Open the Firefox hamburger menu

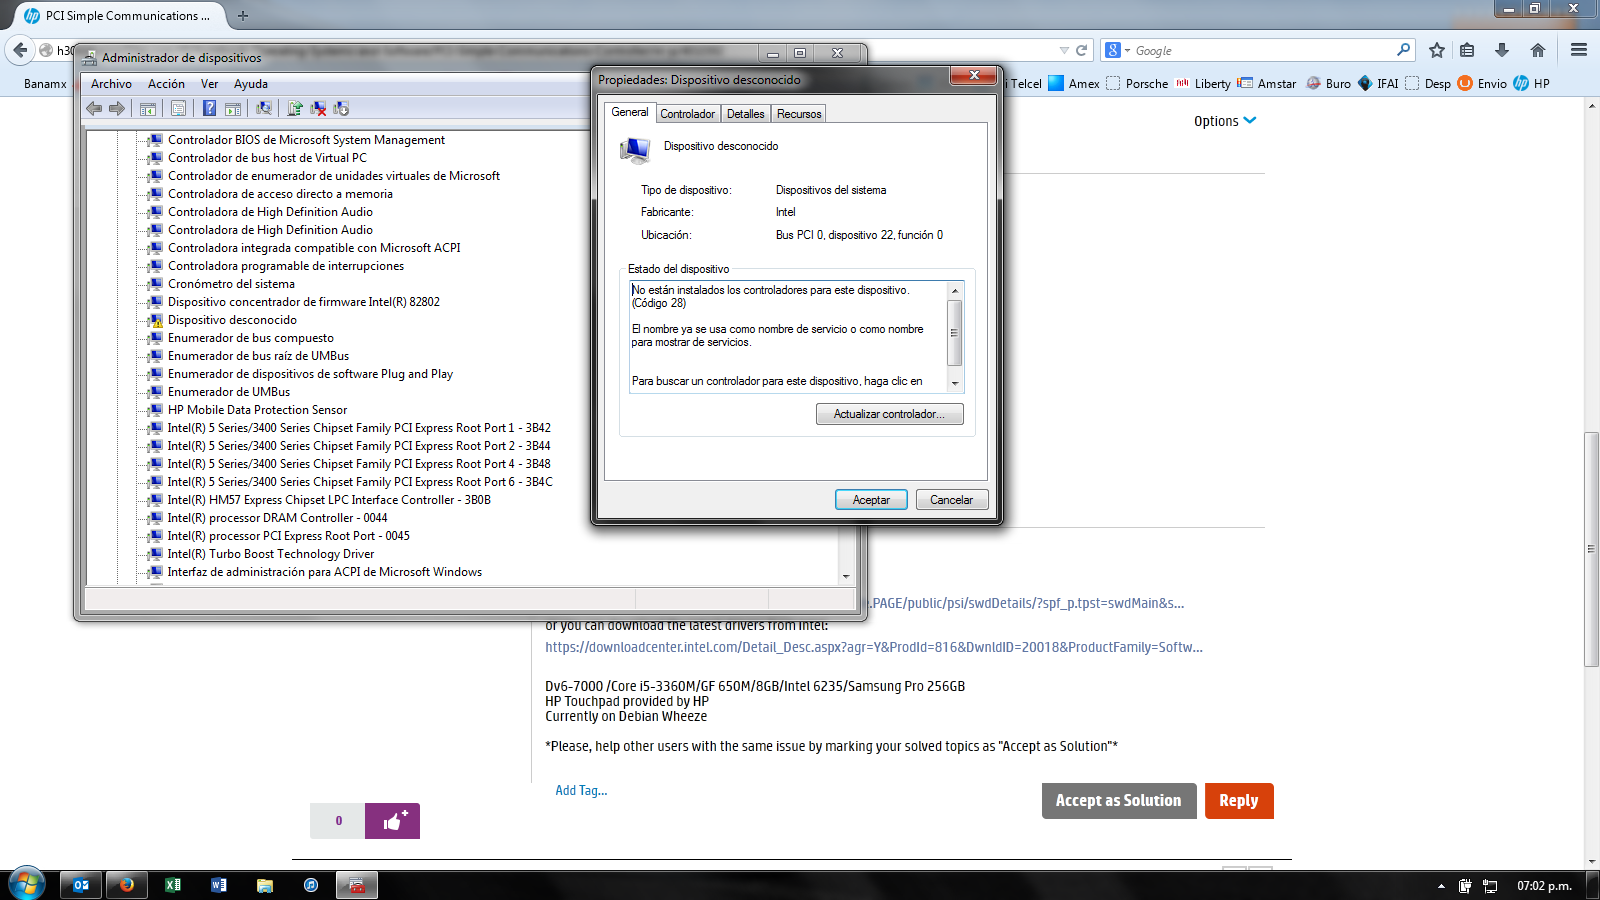1579,49
